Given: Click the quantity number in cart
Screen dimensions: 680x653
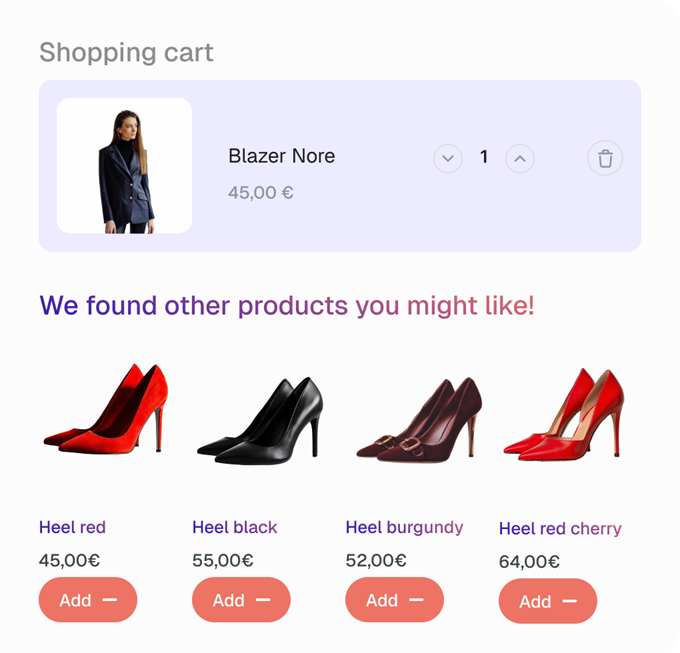Looking at the screenshot, I should pos(484,157).
